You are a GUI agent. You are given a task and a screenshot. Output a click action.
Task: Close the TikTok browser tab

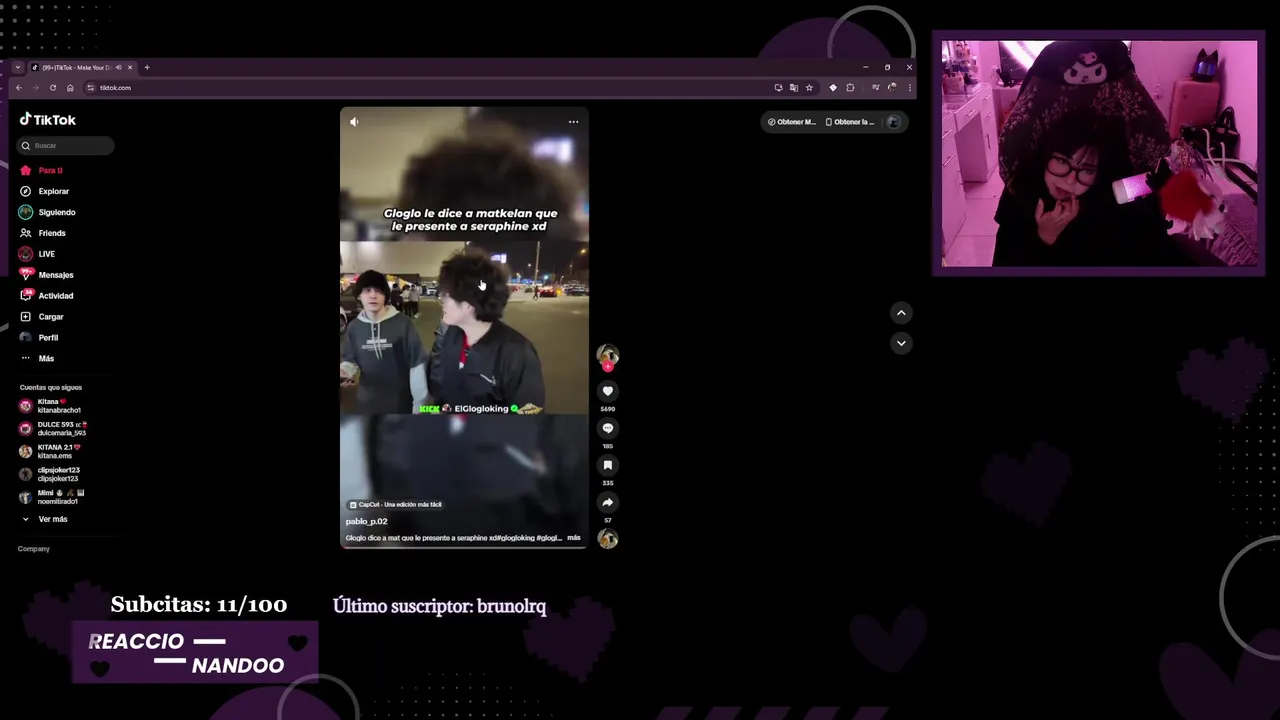(x=130, y=67)
